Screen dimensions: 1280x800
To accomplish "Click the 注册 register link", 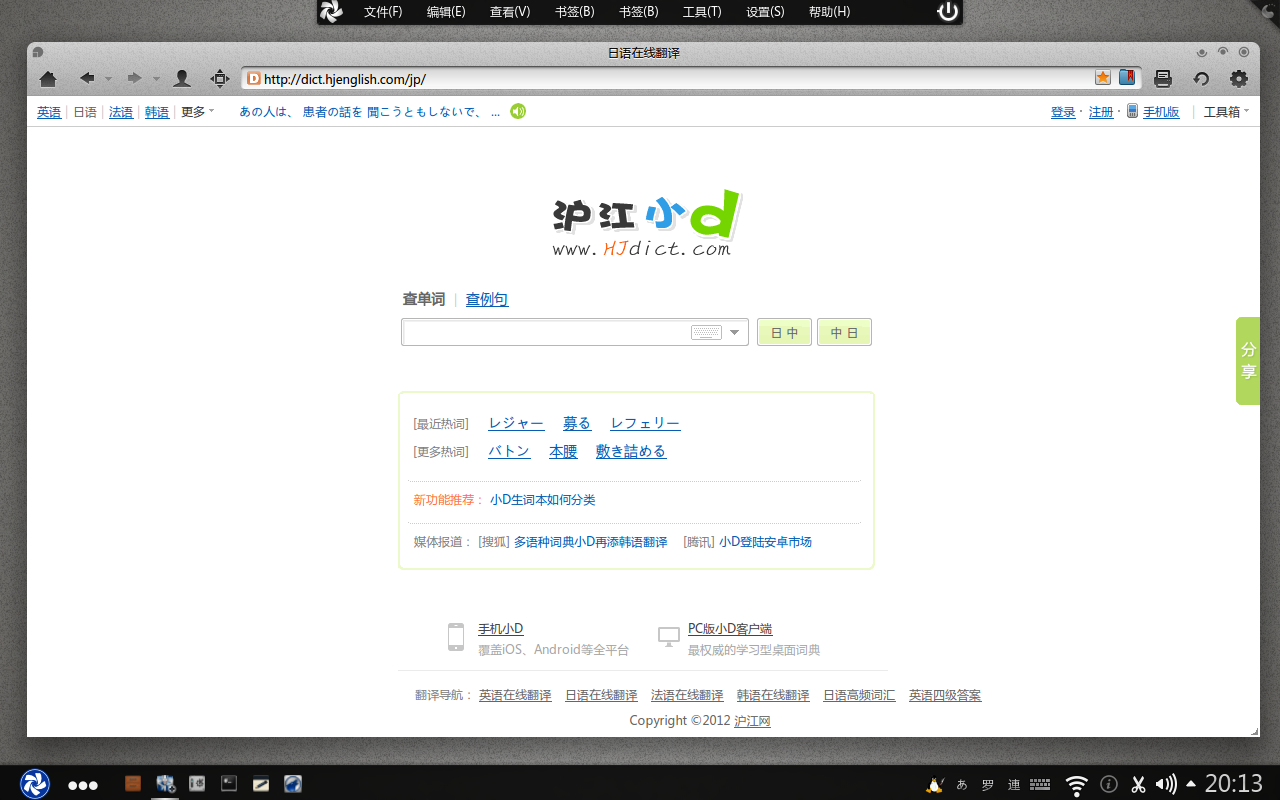I will (x=1101, y=112).
